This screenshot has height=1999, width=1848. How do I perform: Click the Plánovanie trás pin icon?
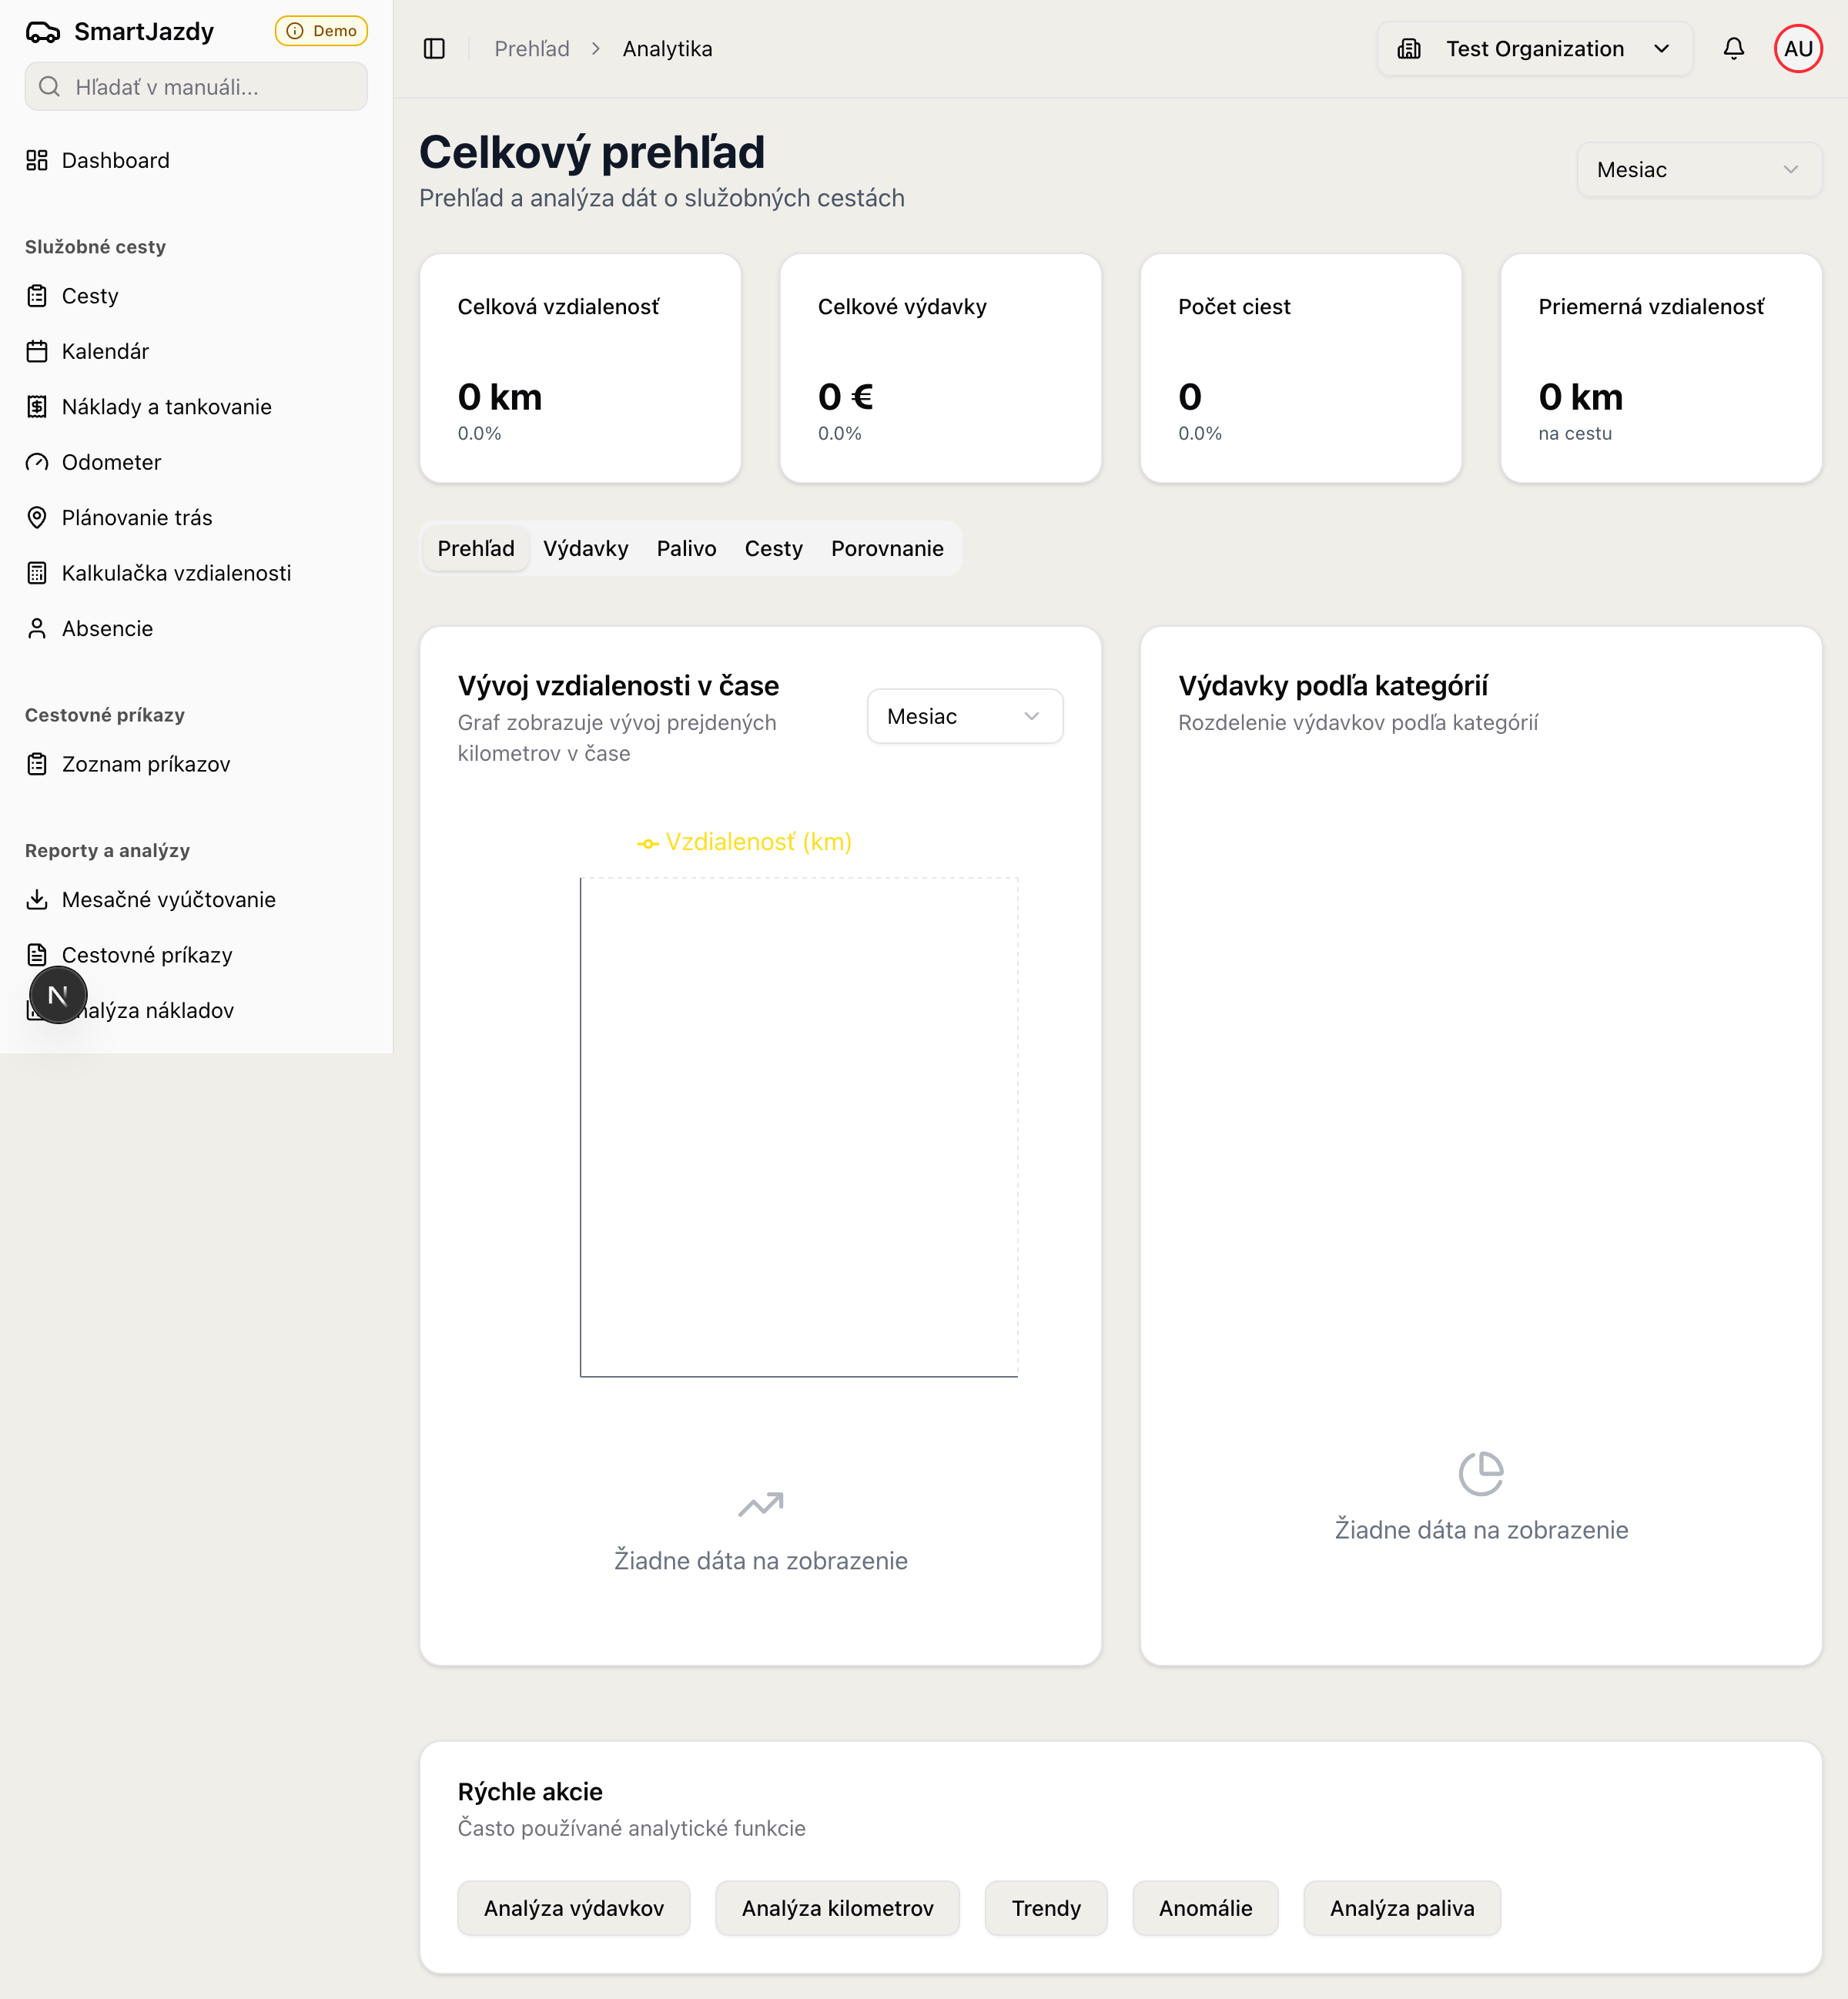pyautogui.click(x=37, y=517)
